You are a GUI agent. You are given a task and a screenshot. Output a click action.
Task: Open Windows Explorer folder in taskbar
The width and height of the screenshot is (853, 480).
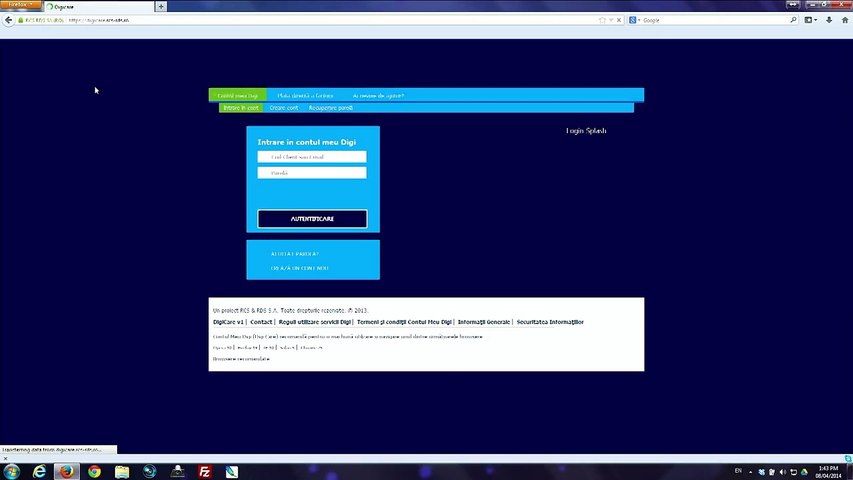[x=122, y=471]
